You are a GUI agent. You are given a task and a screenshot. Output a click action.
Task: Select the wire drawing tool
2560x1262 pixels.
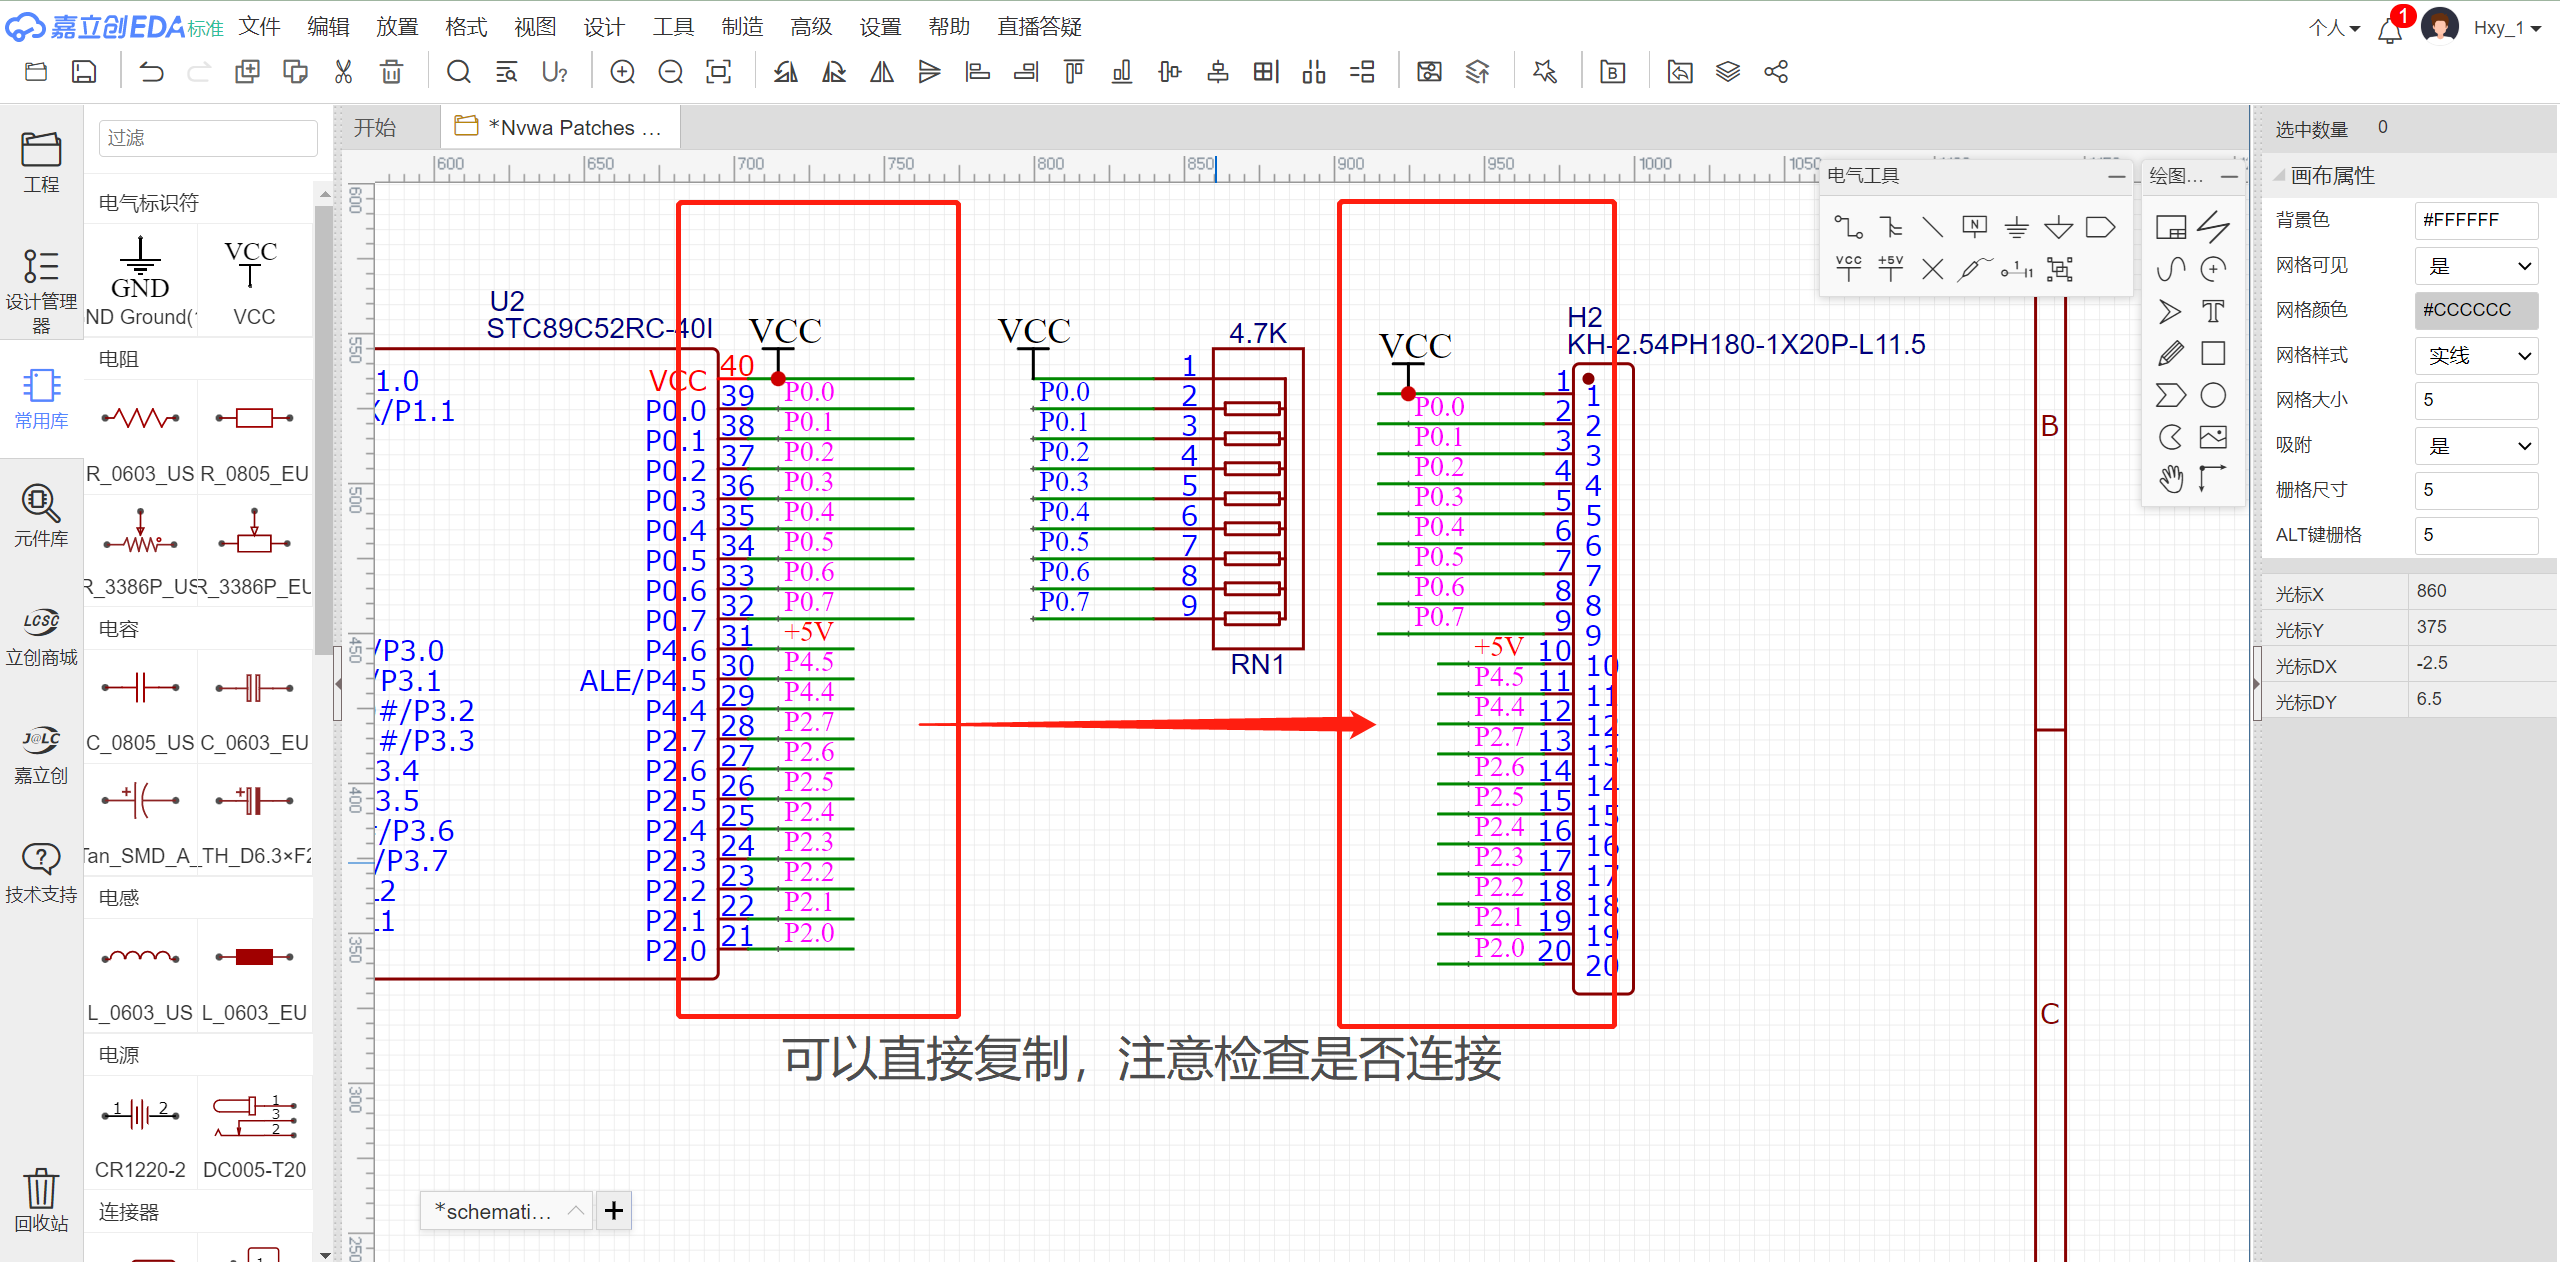point(1848,227)
